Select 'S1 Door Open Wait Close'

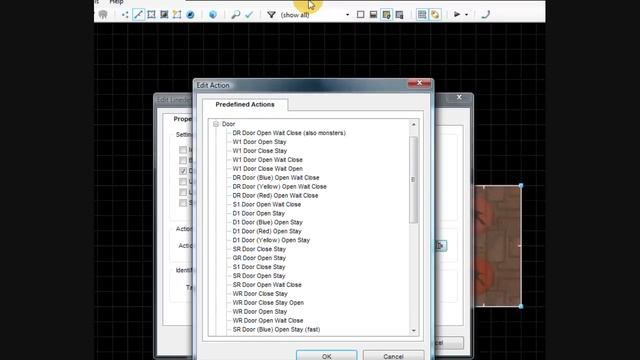point(267,204)
